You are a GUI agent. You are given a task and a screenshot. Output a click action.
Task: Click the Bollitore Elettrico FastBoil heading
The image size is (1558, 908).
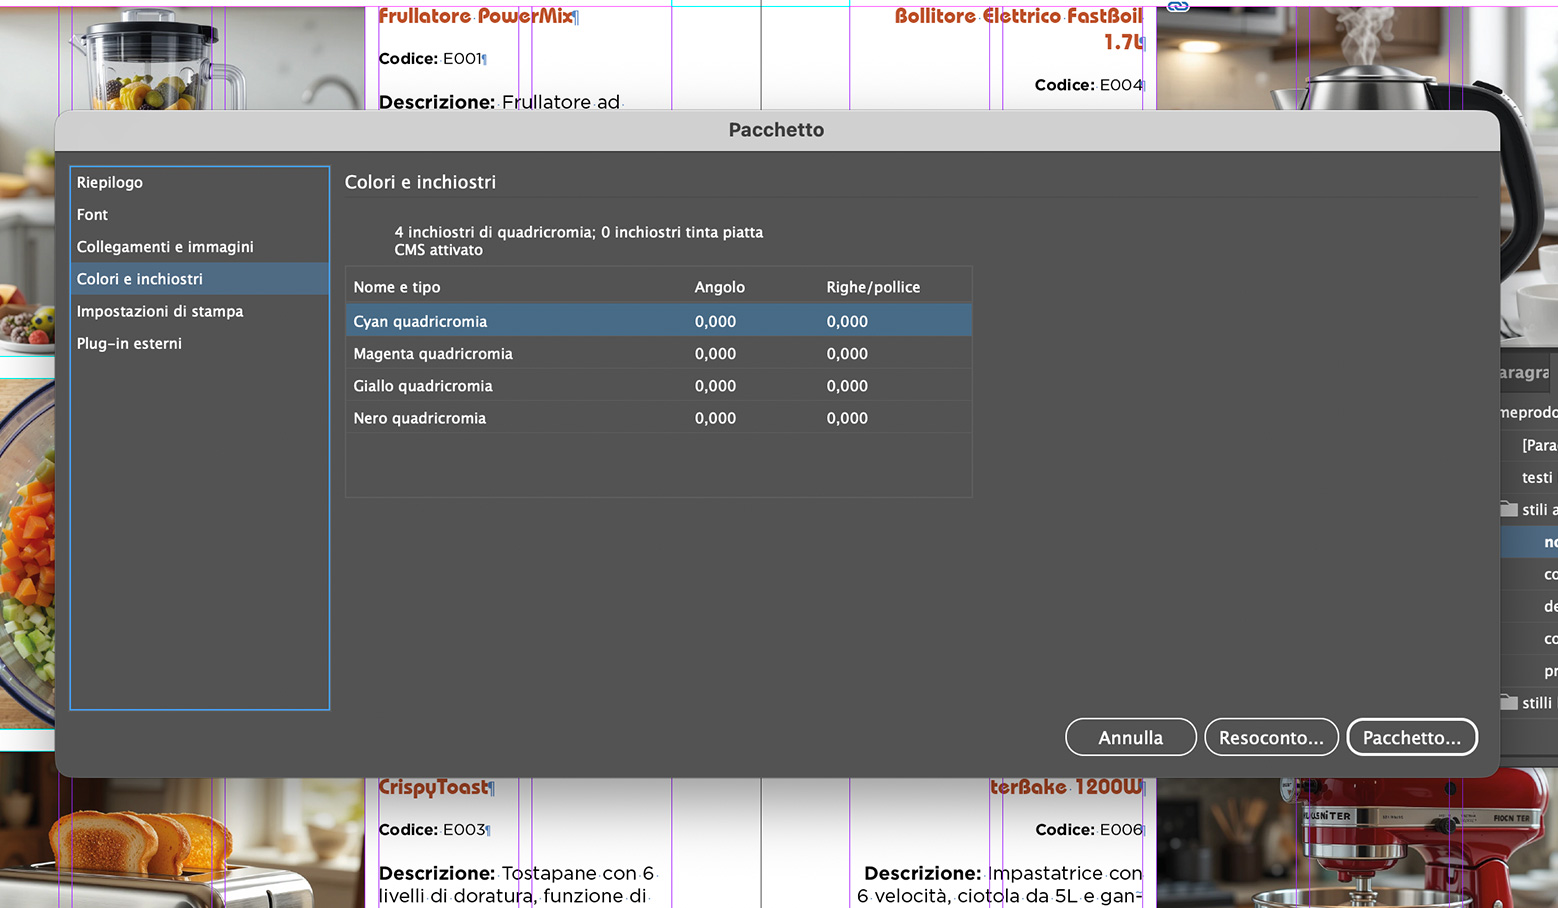[x=1019, y=28]
